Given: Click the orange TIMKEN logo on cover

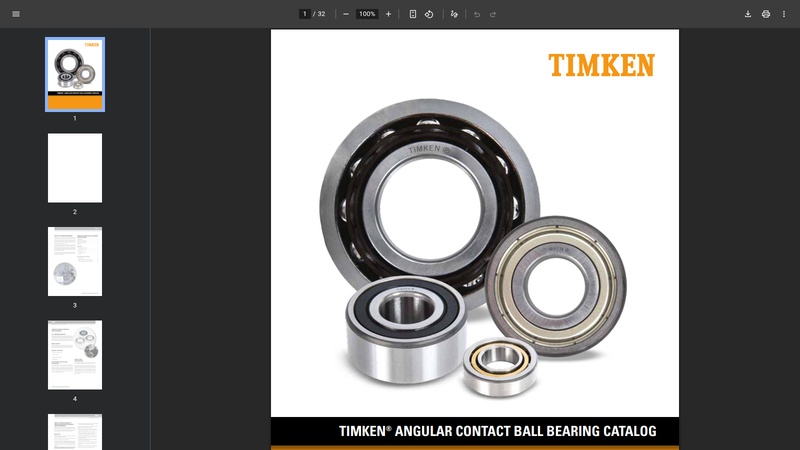Looking at the screenshot, I should pyautogui.click(x=602, y=65).
